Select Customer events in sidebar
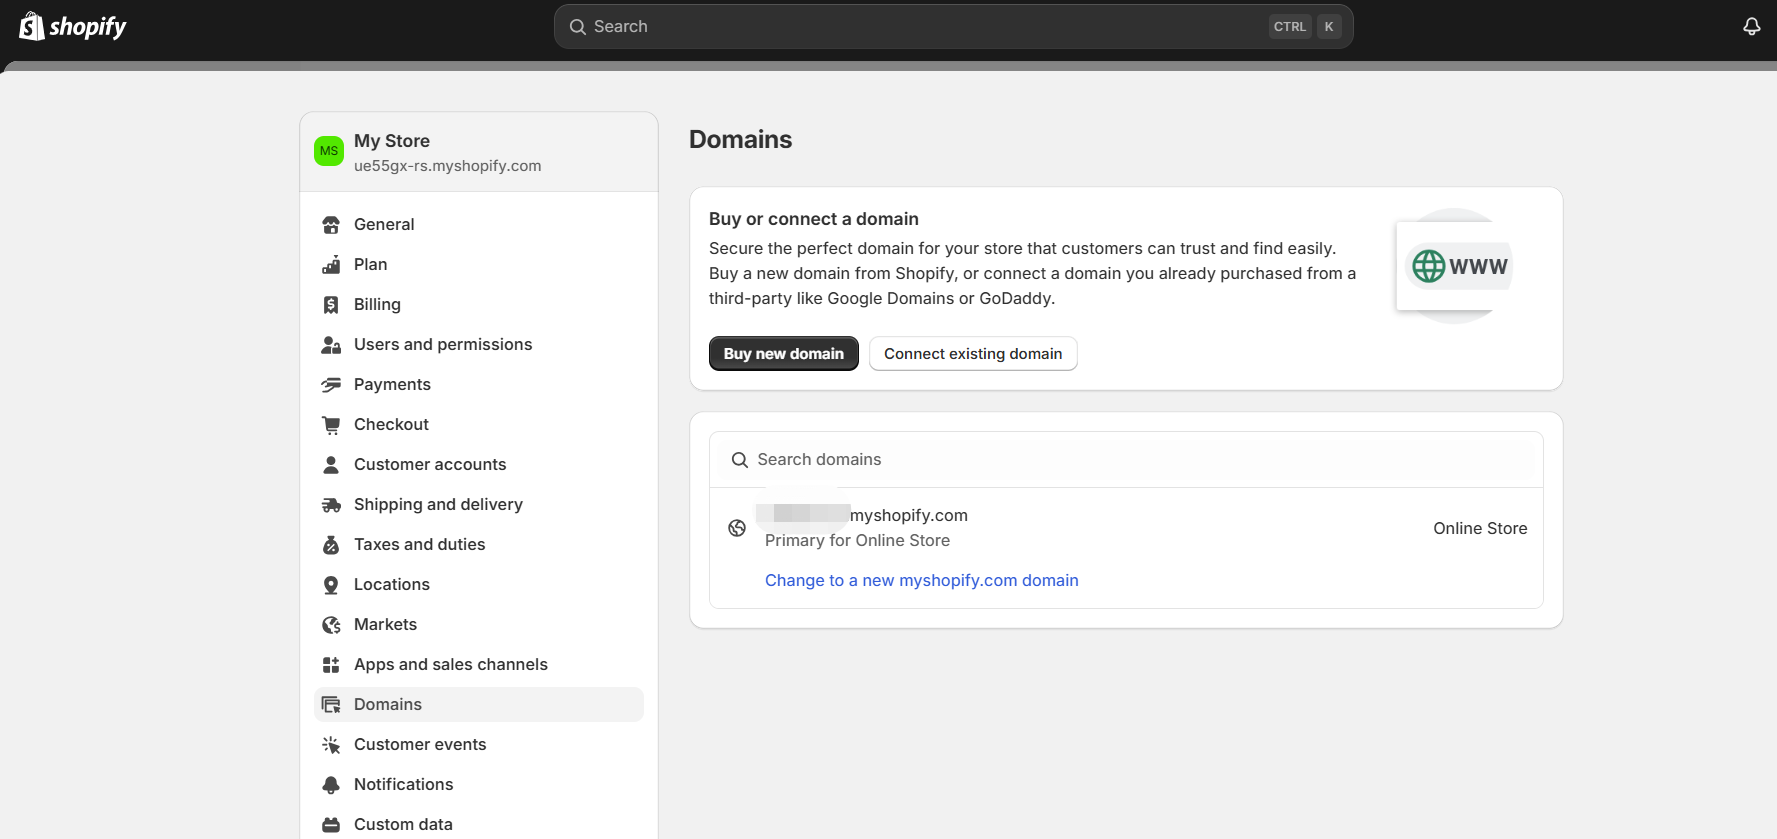 (x=419, y=744)
